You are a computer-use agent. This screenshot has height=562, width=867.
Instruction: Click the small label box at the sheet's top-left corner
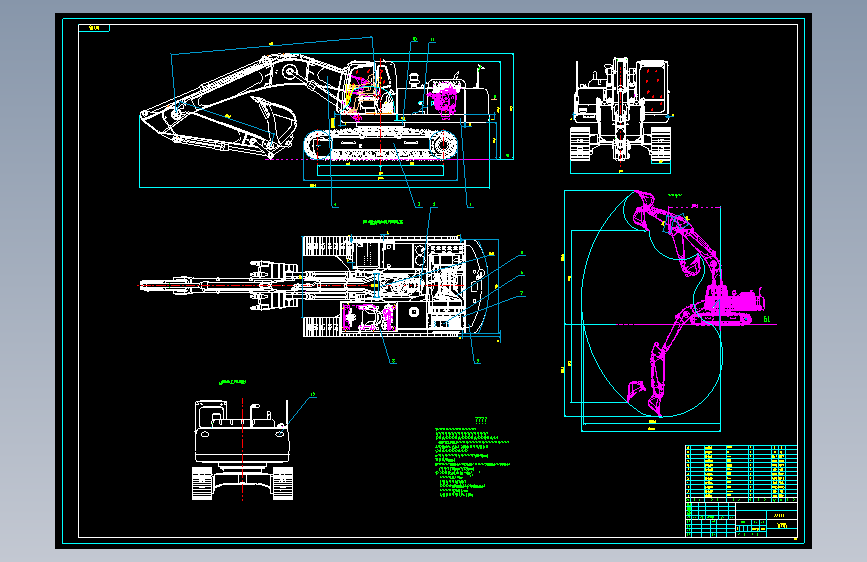[x=94, y=28]
